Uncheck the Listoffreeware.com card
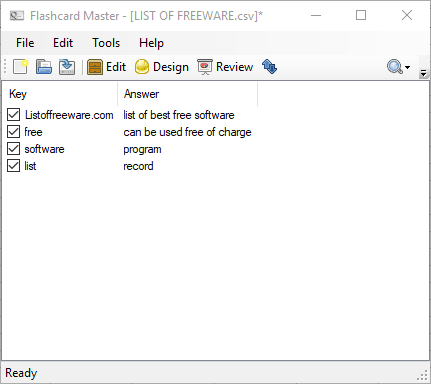The image size is (431, 384). [x=13, y=115]
